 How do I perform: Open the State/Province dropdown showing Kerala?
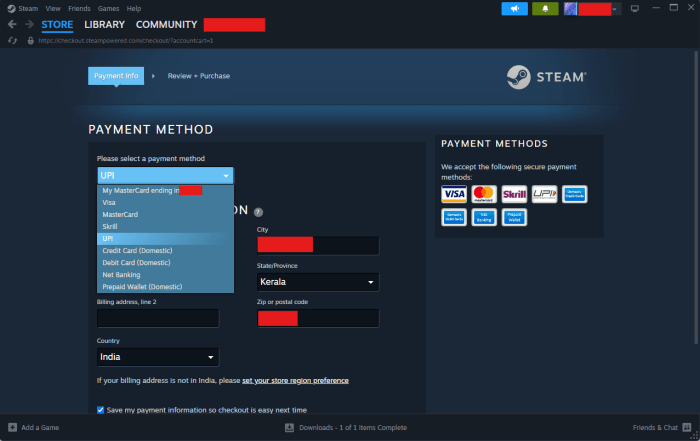pos(318,282)
